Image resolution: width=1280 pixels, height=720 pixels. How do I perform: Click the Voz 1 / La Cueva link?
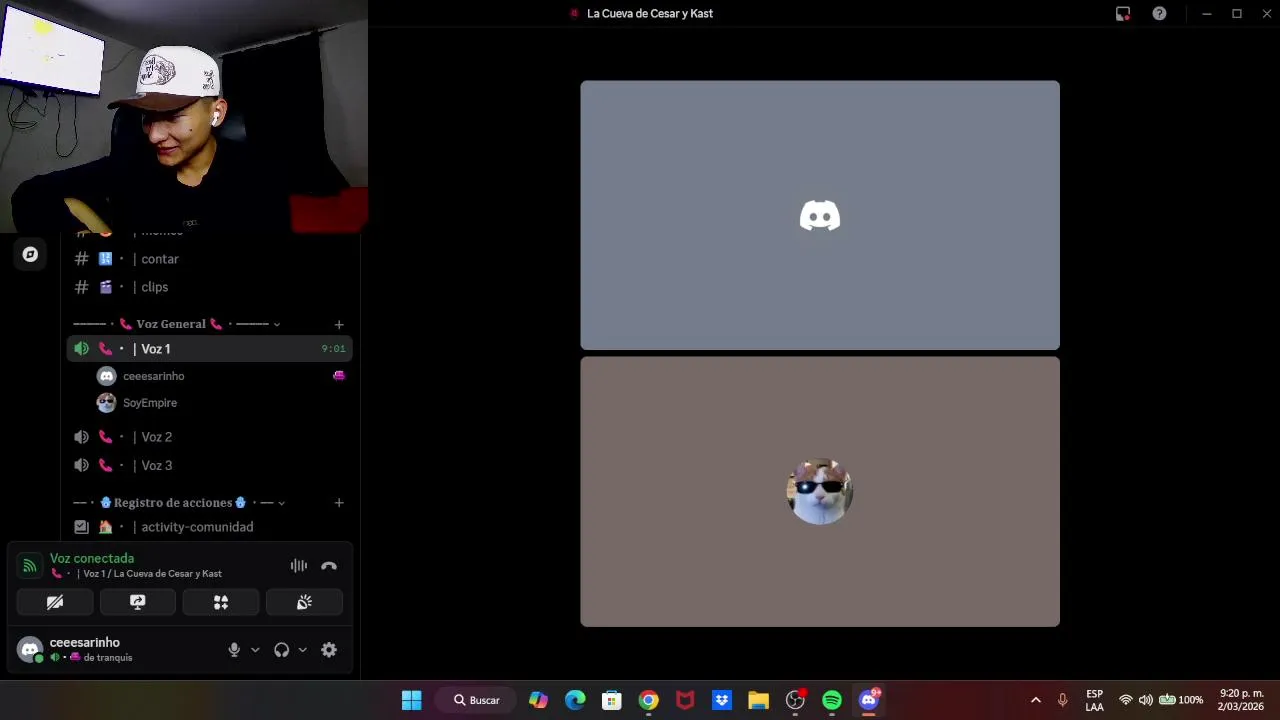coord(152,574)
